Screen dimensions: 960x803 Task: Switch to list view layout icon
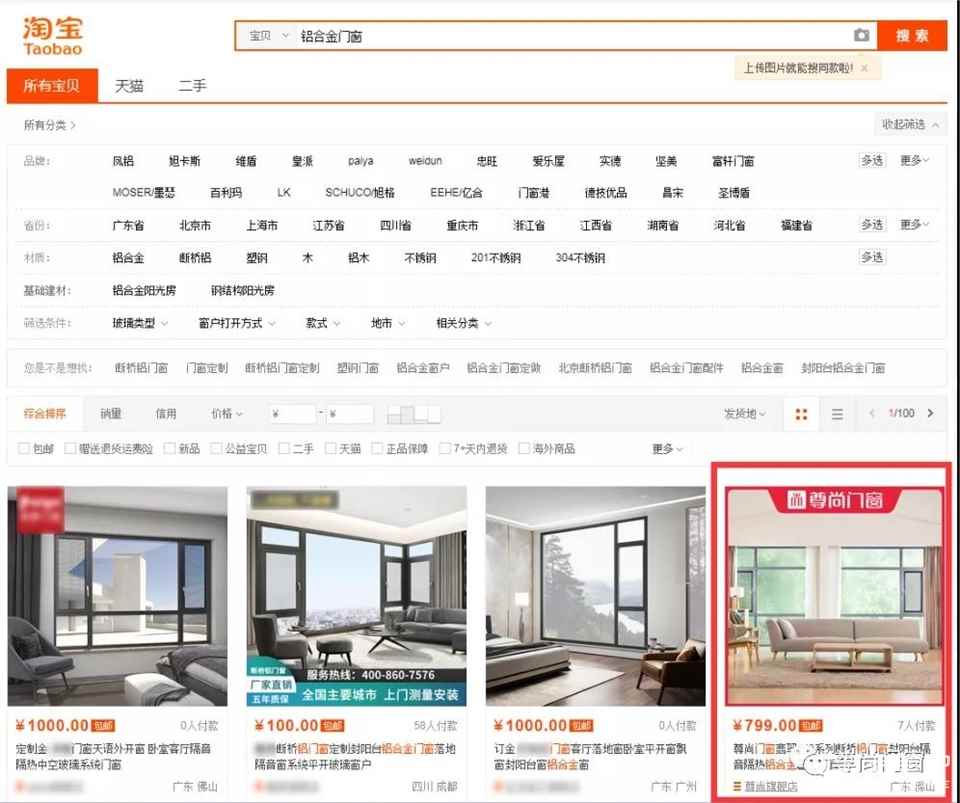[x=838, y=414]
